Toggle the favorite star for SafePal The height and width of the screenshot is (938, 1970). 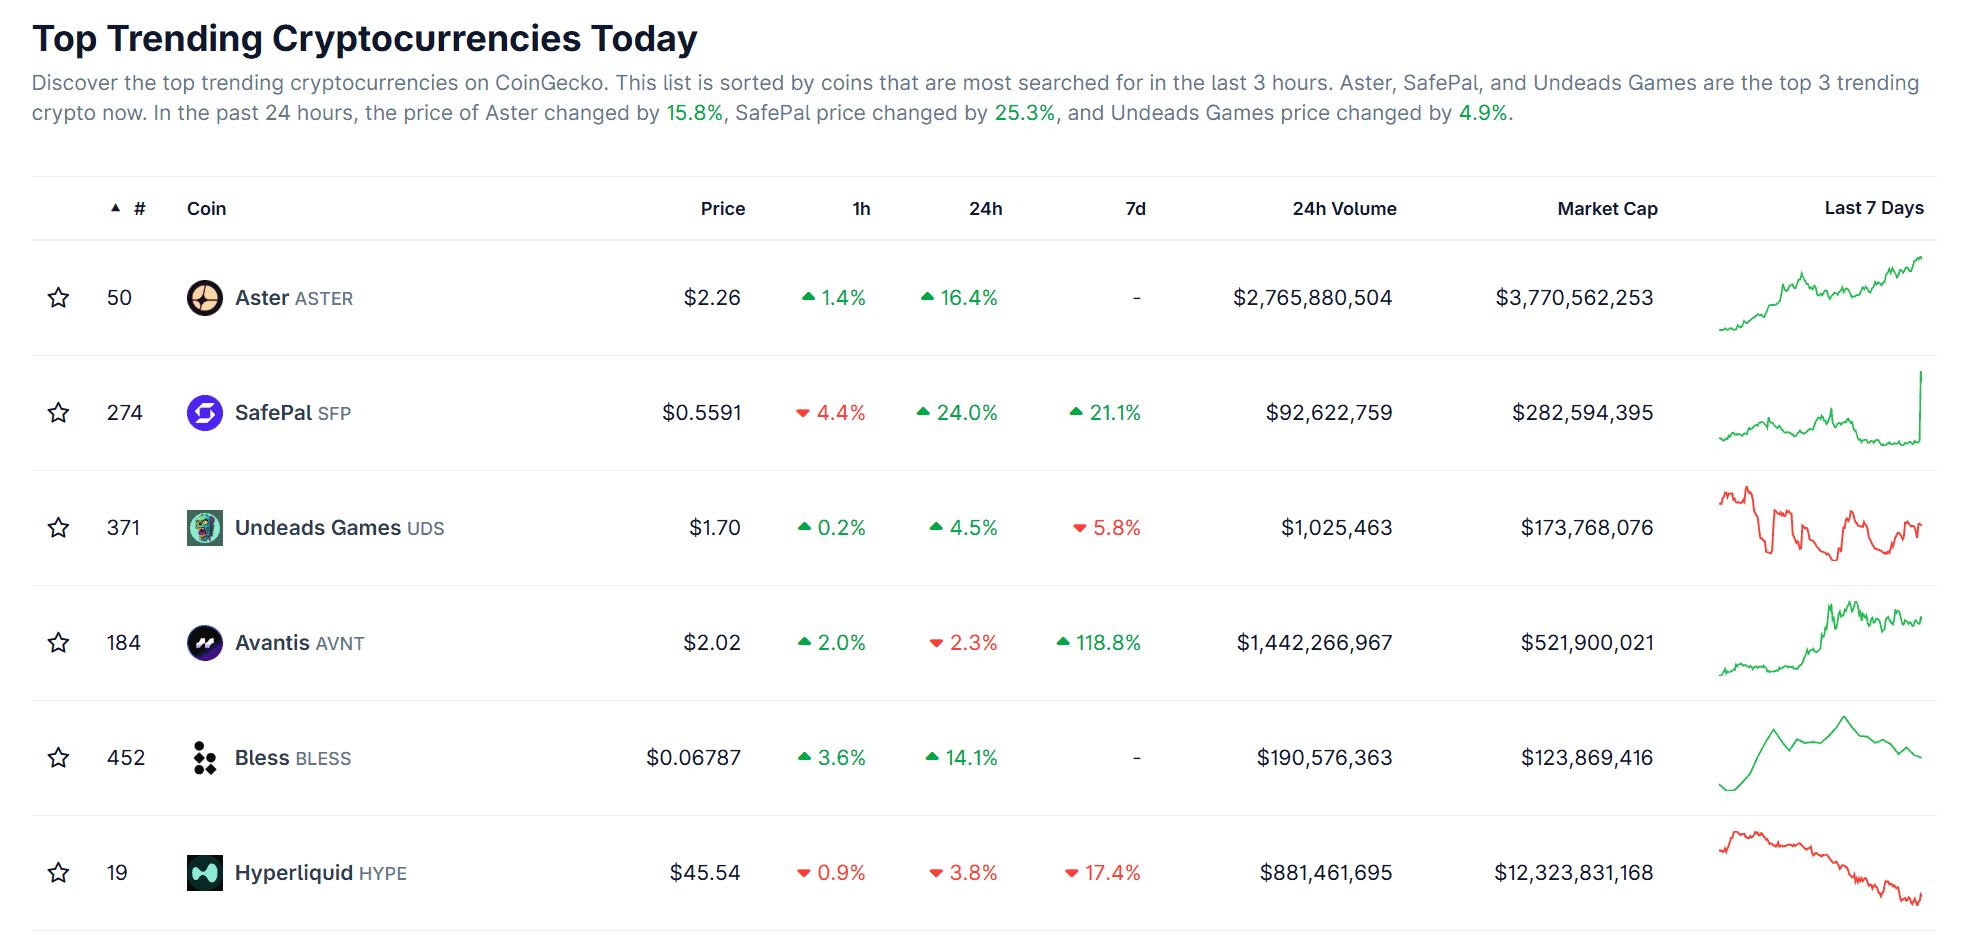[59, 413]
